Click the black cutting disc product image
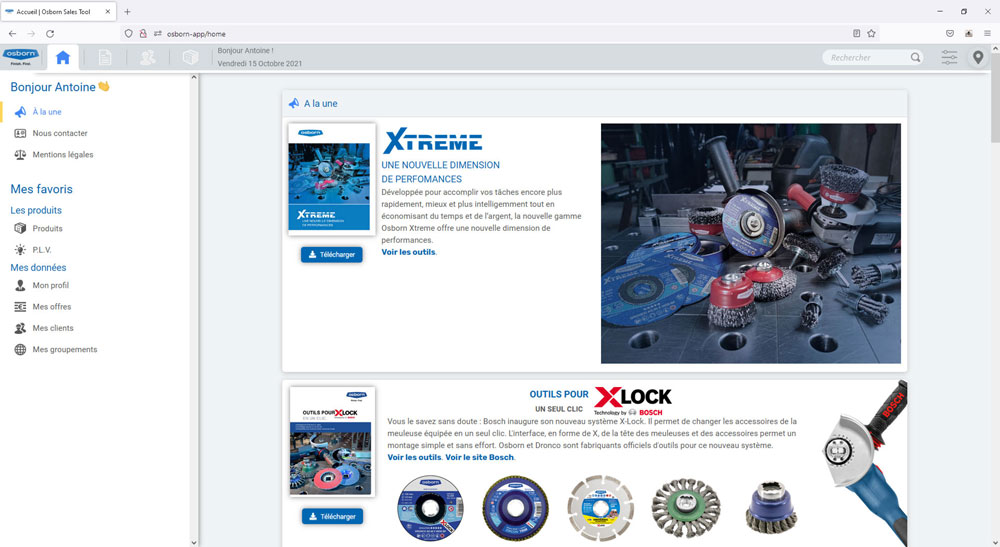 (430, 508)
